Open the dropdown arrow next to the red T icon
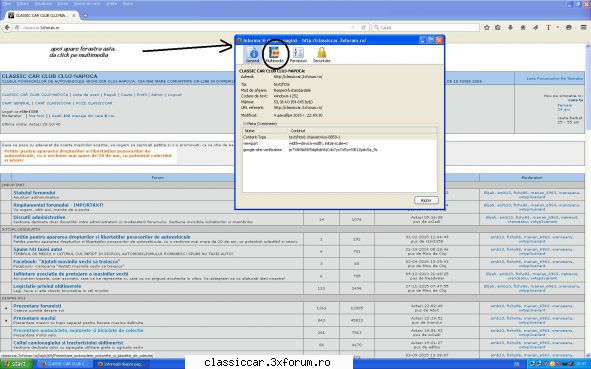This screenshot has width=591, height=369. [557, 28]
